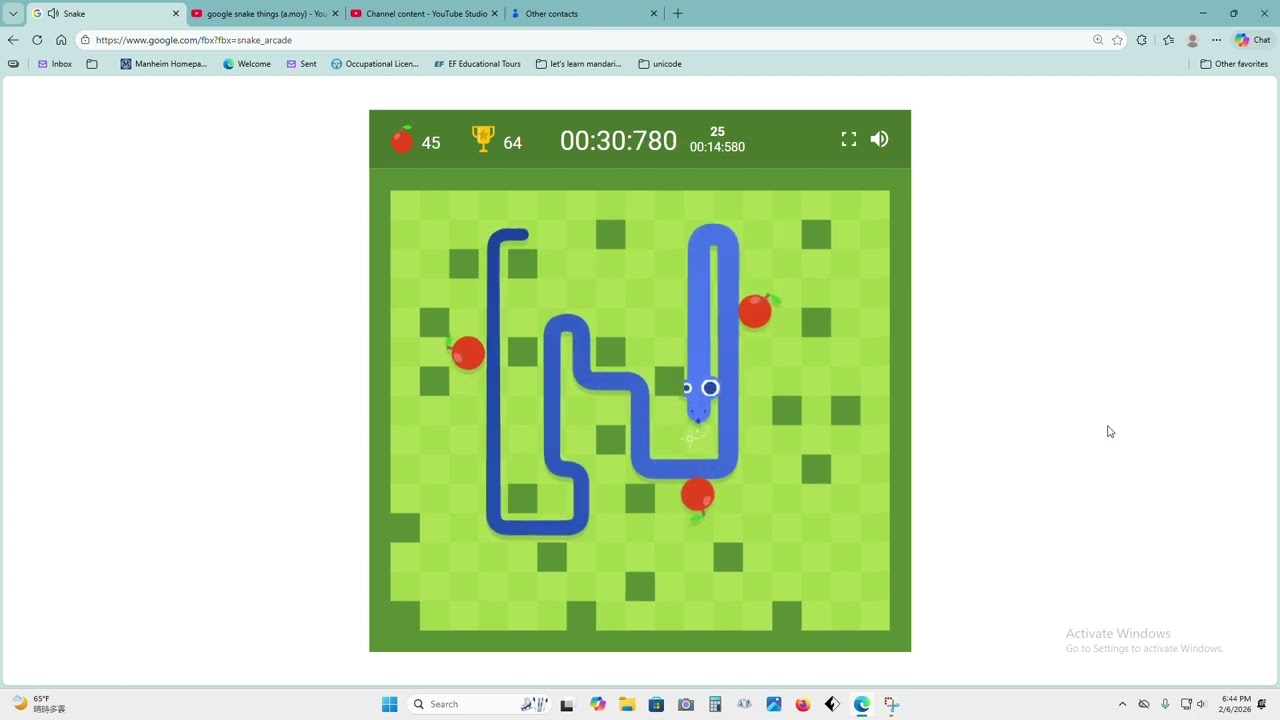Open browser extensions menu
The image size is (1280, 720).
[1142, 40]
